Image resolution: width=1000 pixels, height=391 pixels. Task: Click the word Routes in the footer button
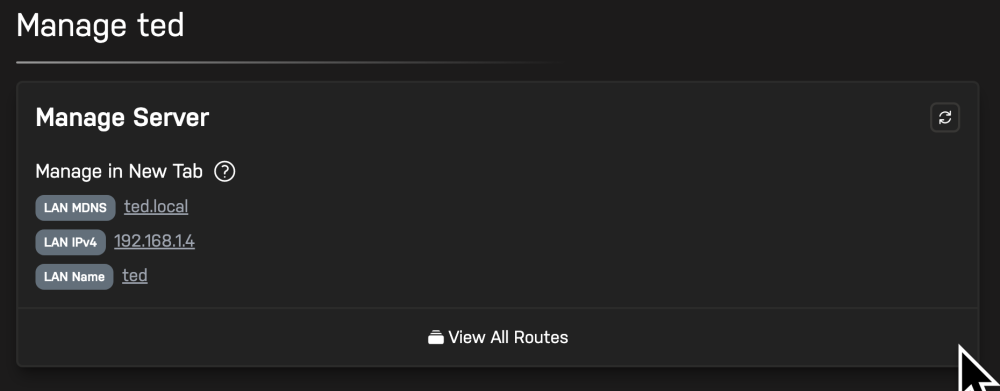click(x=542, y=337)
